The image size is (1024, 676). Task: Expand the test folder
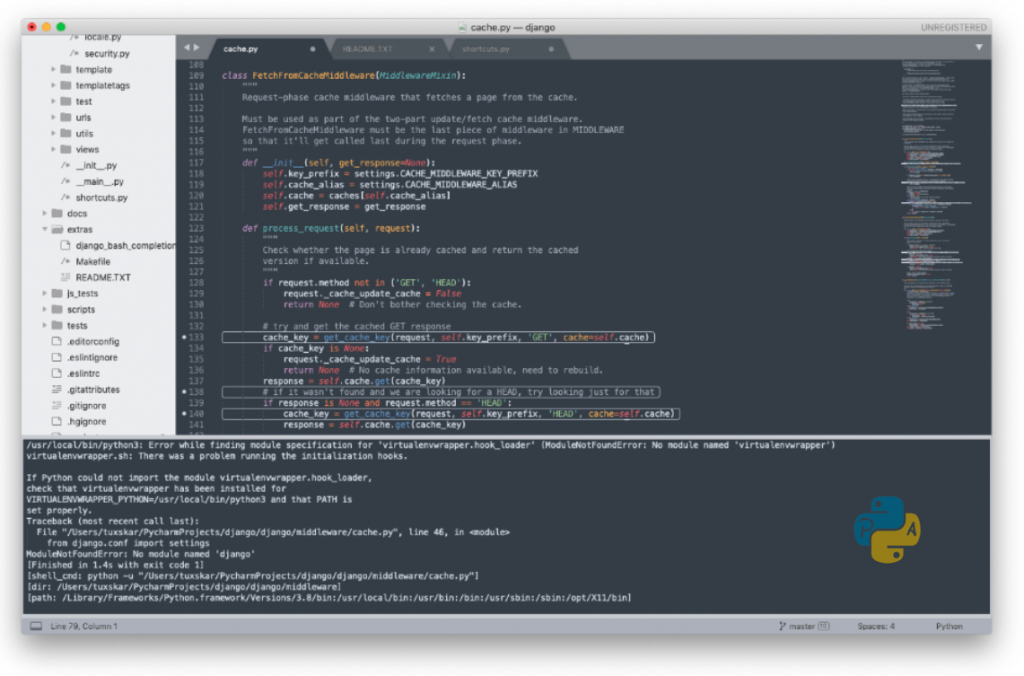click(54, 101)
